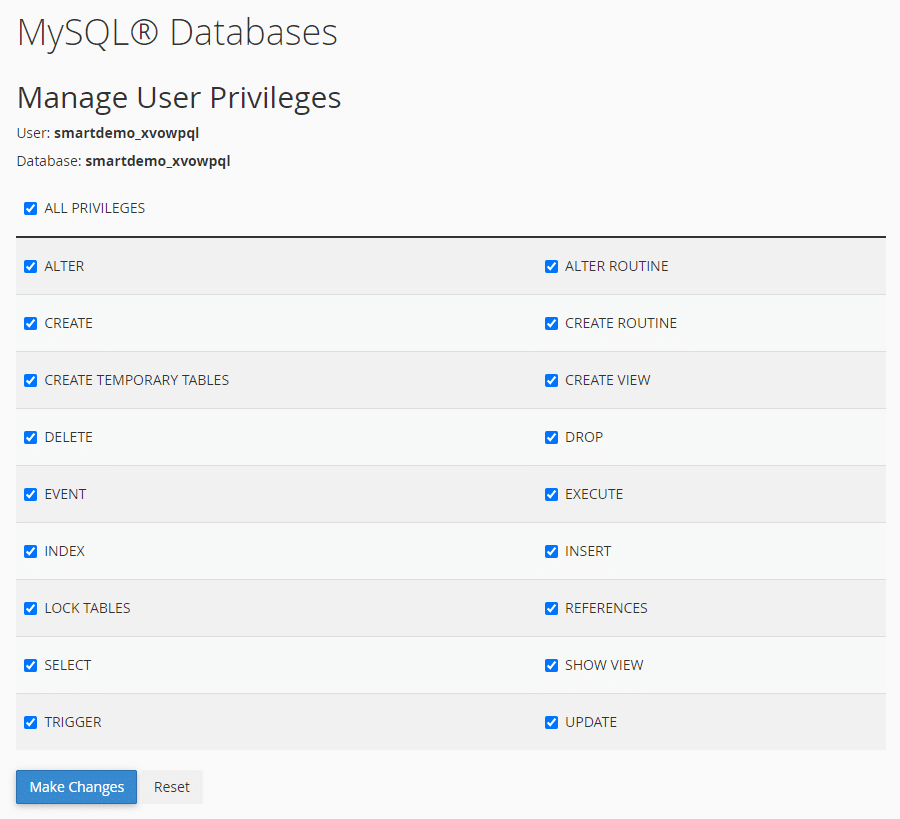Uncheck the SELECT privilege checkbox

click(30, 665)
